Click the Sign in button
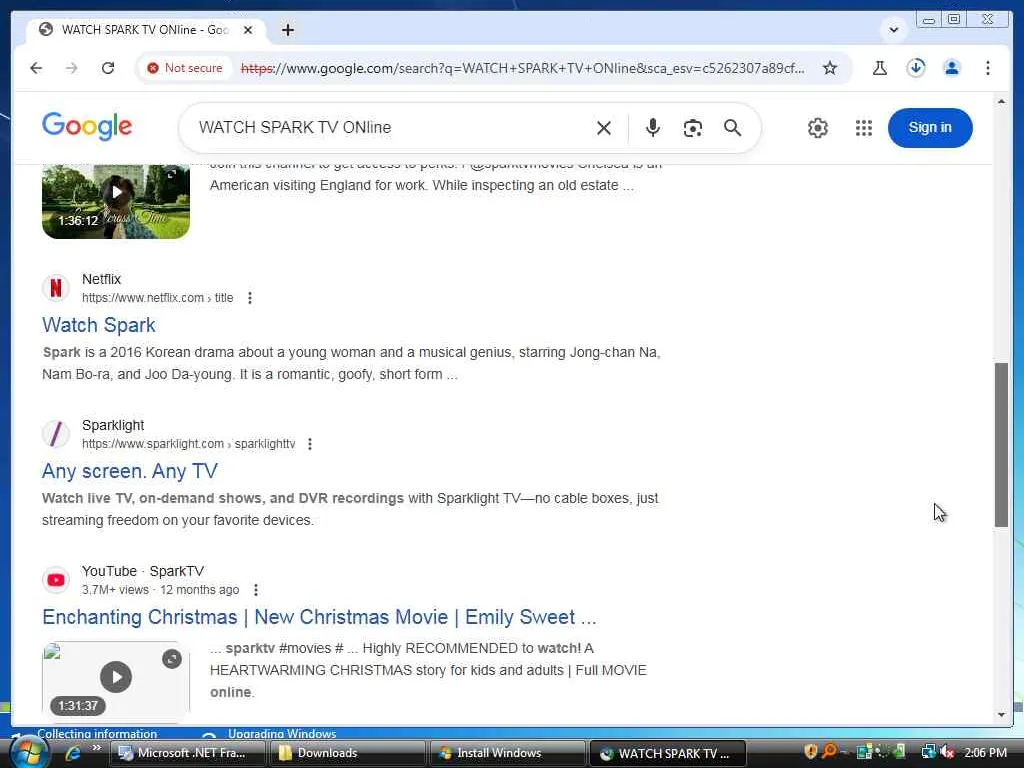The width and height of the screenshot is (1024, 768). tap(930, 128)
